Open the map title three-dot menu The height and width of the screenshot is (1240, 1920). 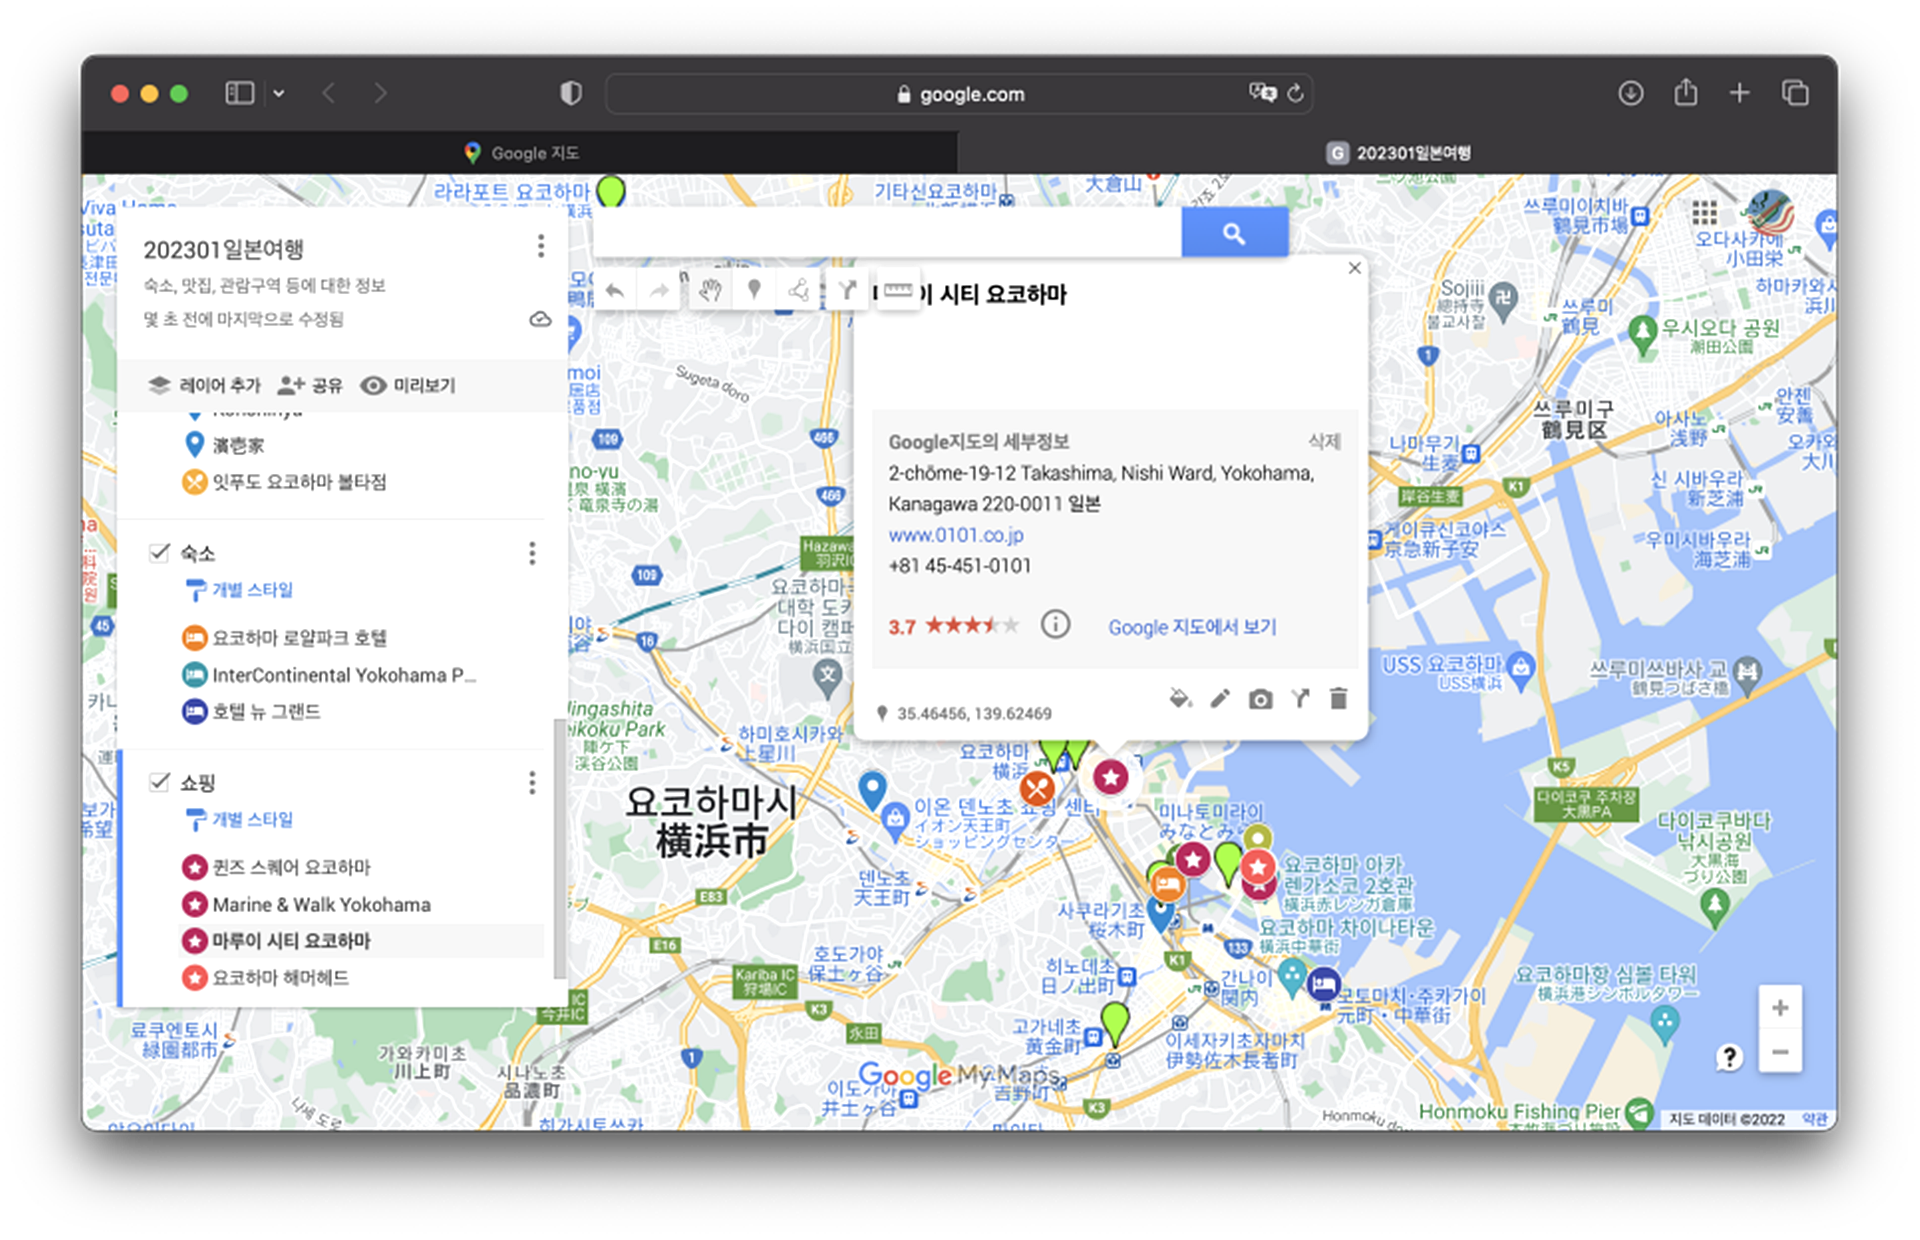[540, 246]
